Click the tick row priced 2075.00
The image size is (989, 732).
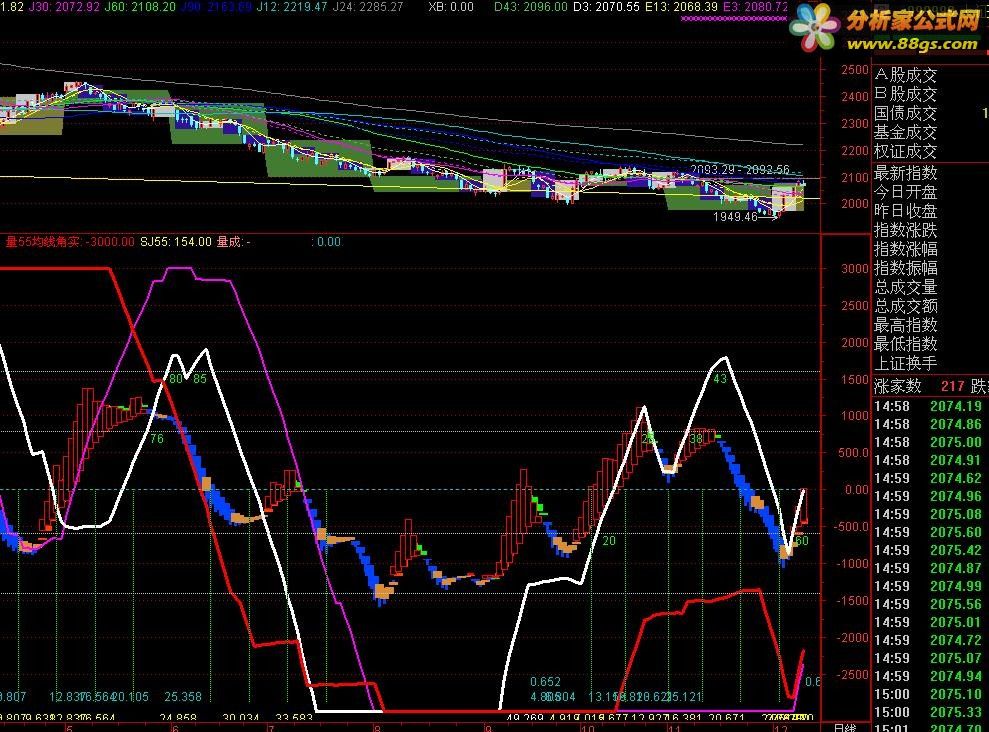[x=928, y=442]
